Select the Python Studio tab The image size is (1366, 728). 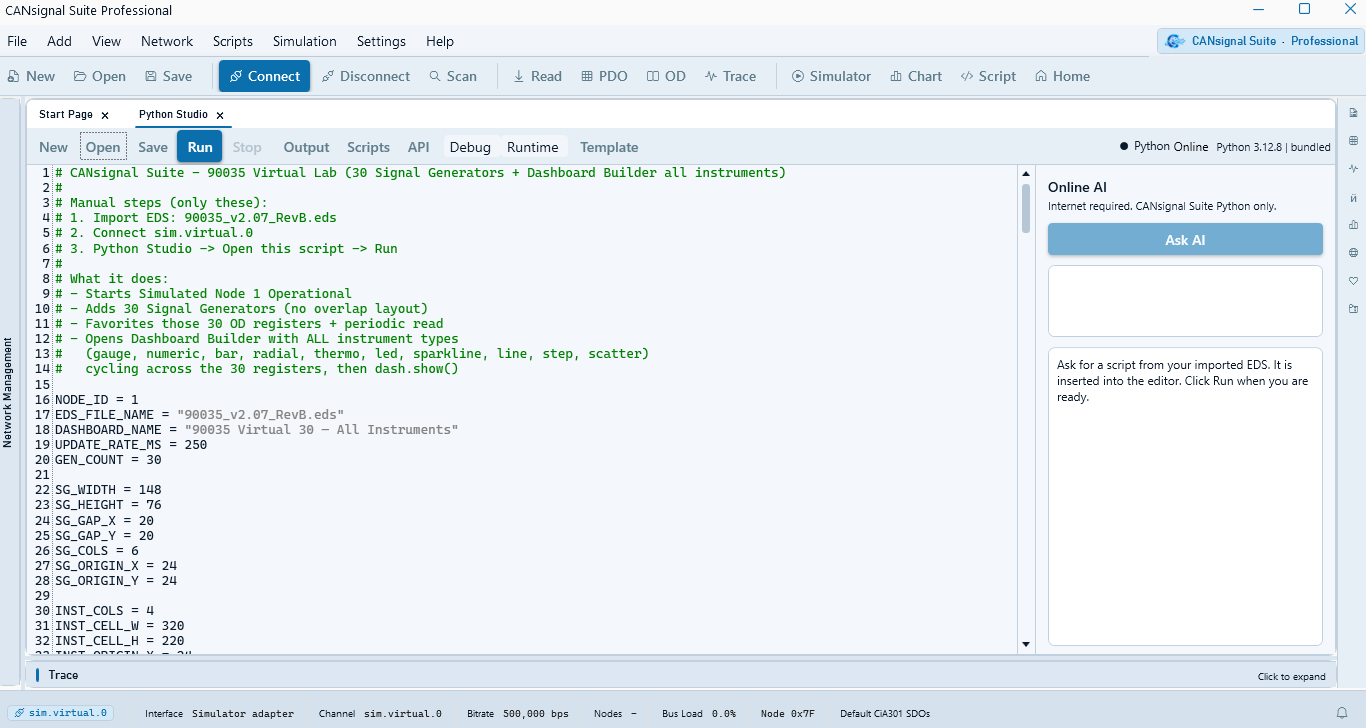(173, 115)
